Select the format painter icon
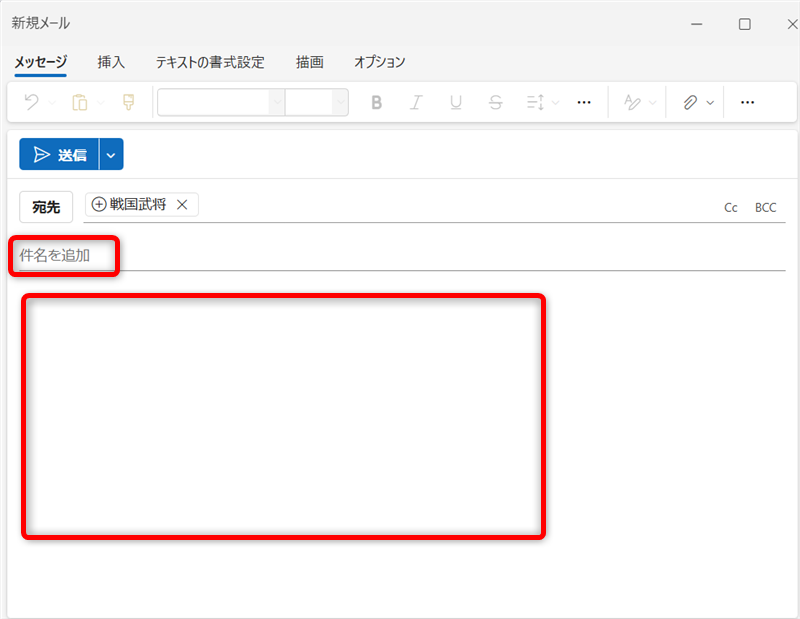 [128, 102]
